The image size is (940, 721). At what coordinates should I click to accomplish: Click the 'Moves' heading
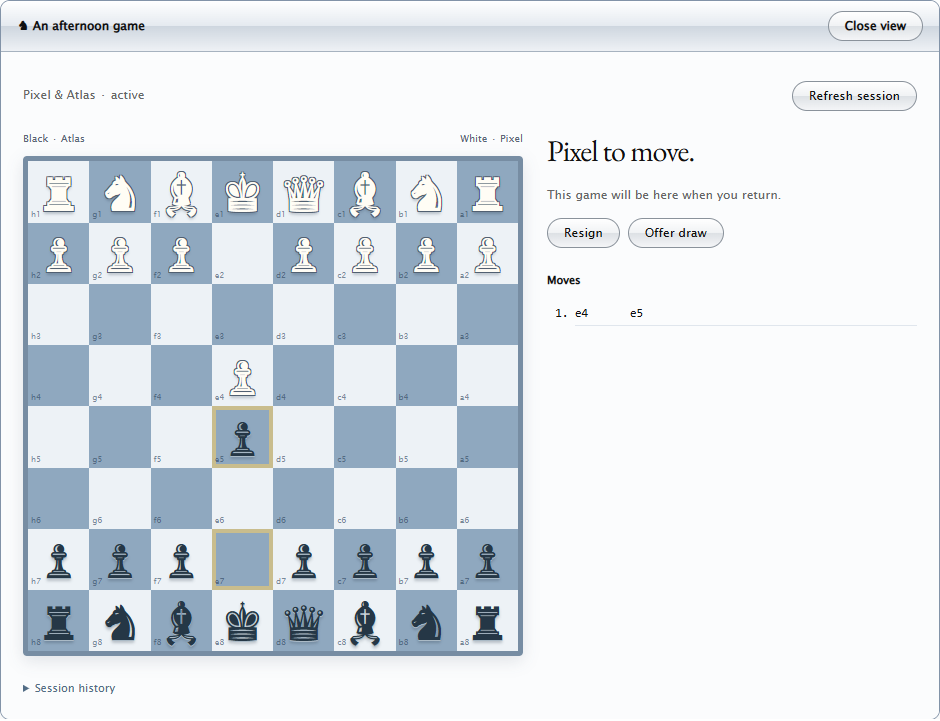[x=564, y=280]
